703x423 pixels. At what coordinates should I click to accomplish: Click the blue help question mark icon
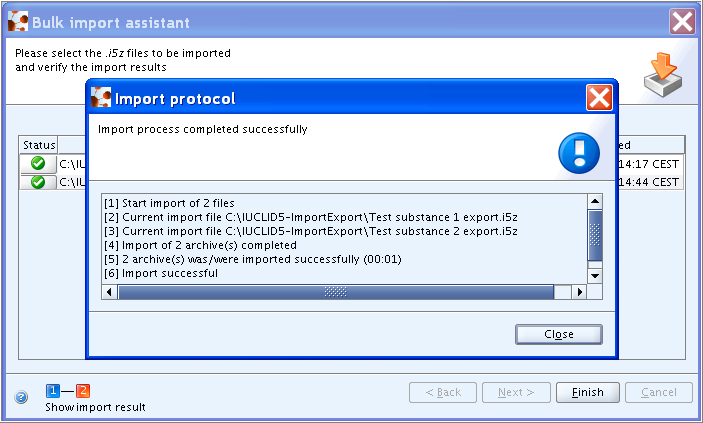[21, 397]
